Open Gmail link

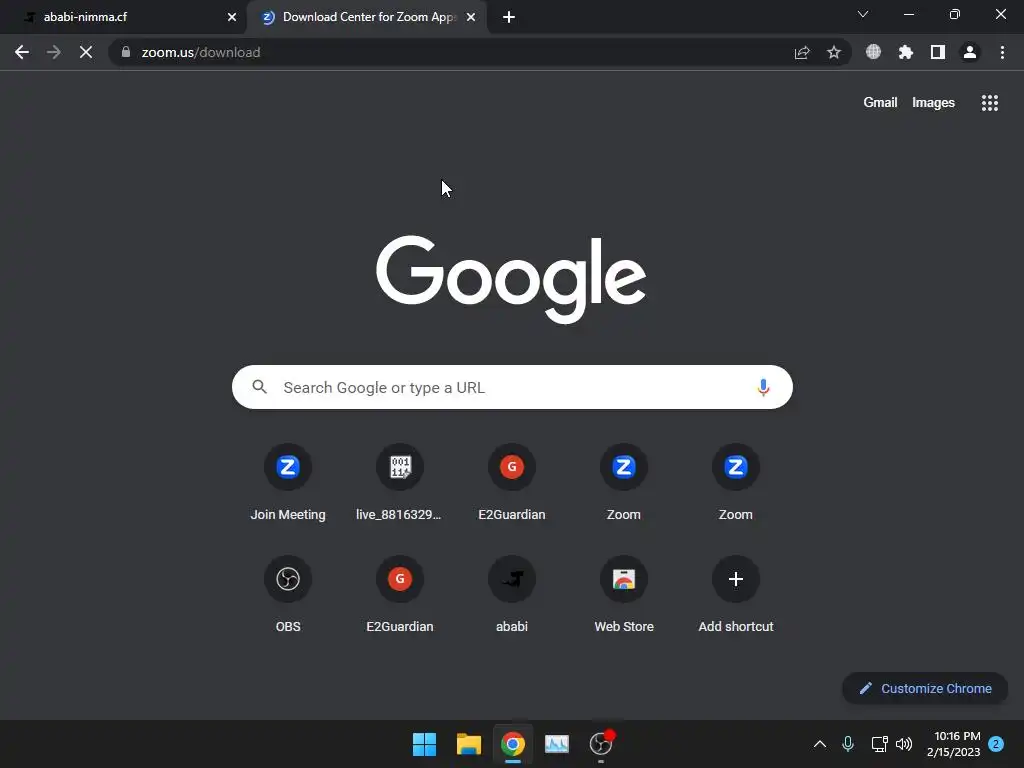(880, 103)
